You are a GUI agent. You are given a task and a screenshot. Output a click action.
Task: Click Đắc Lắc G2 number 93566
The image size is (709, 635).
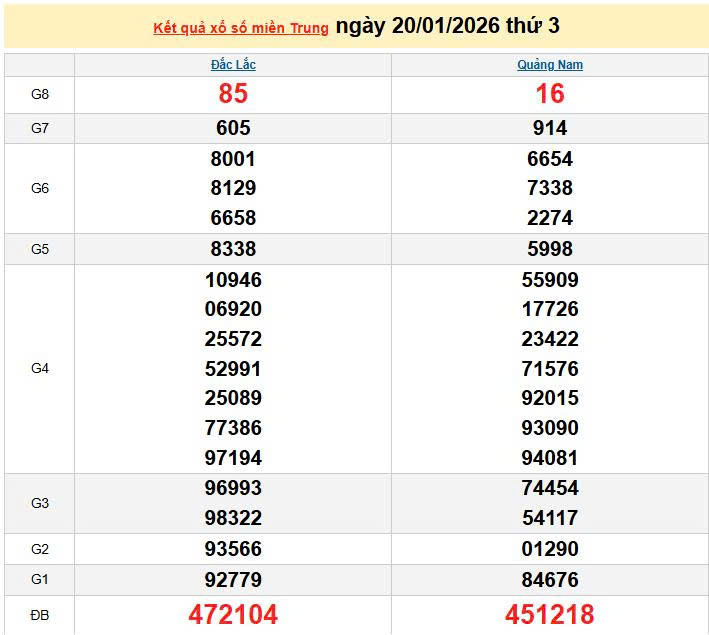click(x=233, y=549)
